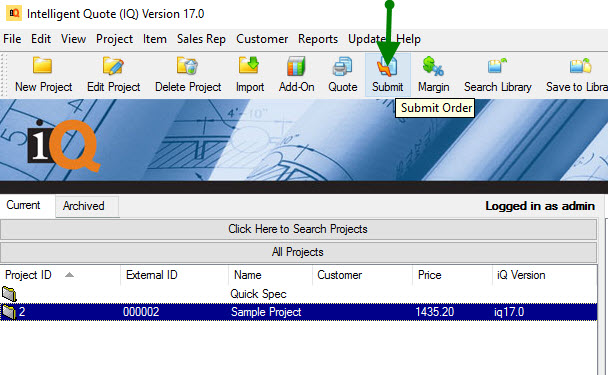Sort by the iQ Version column header
The image size is (608, 375).
[544, 275]
